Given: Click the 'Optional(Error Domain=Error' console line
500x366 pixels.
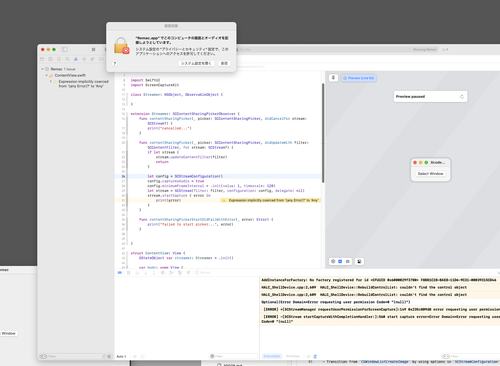Looking at the screenshot, I should point(336,302).
